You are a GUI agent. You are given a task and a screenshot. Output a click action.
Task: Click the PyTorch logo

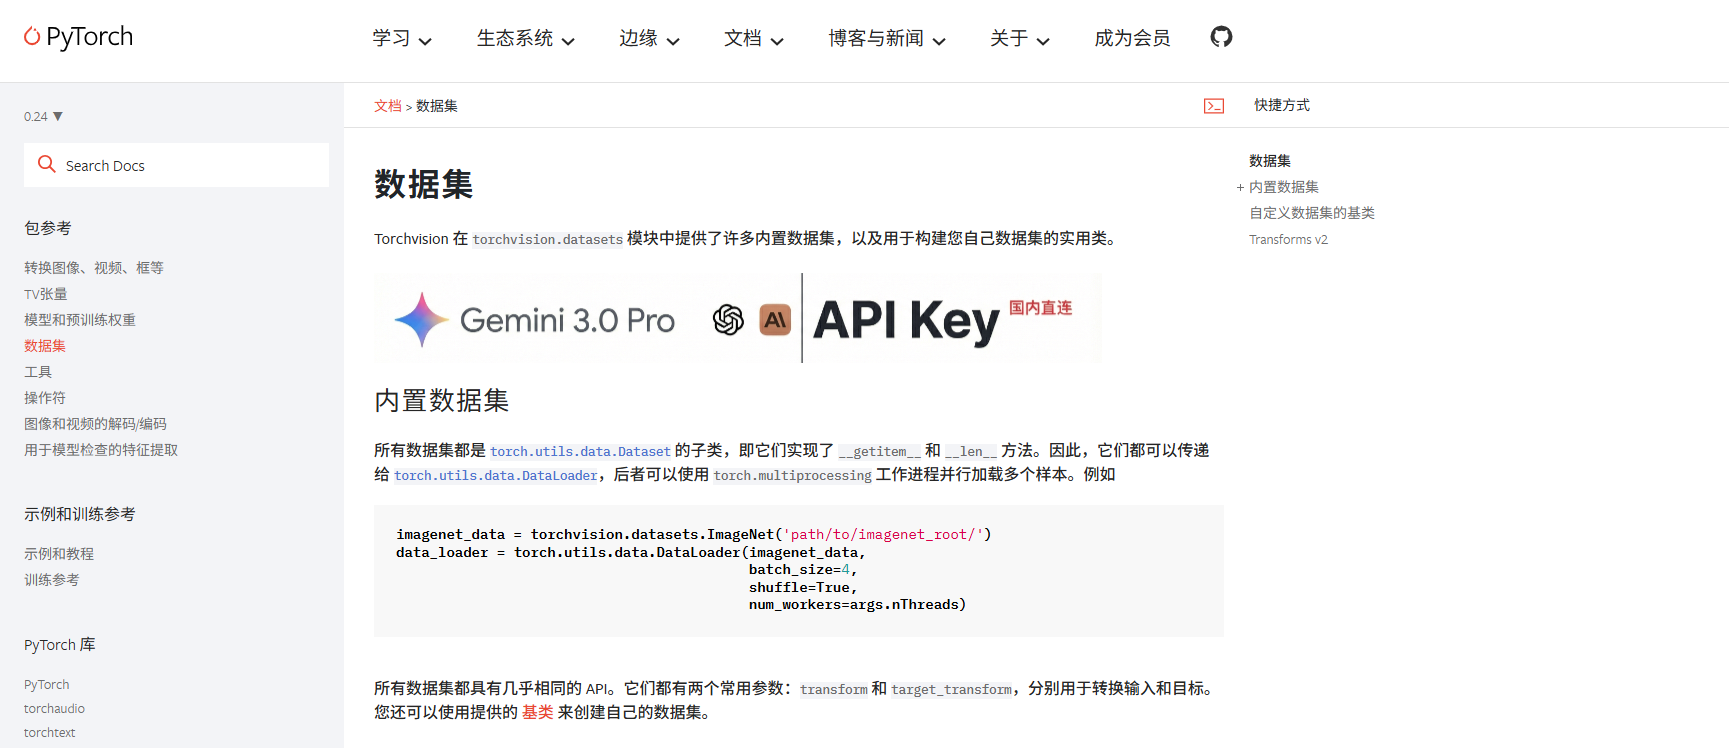coord(78,37)
